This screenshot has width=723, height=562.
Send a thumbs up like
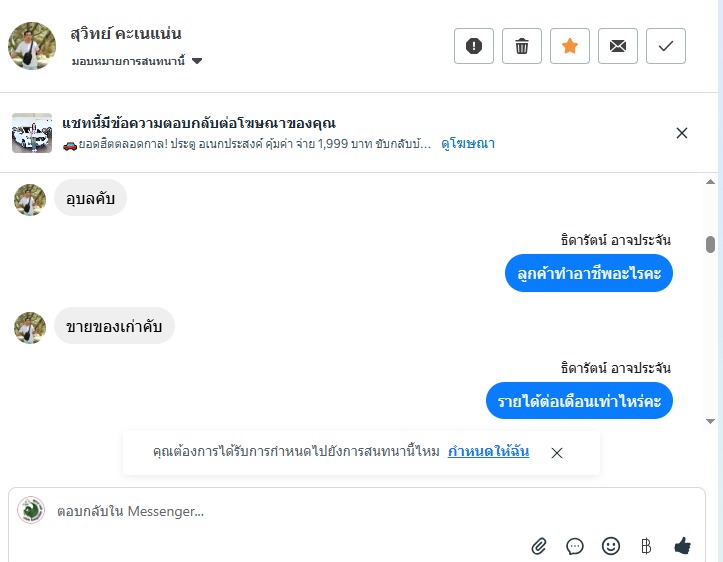683,546
